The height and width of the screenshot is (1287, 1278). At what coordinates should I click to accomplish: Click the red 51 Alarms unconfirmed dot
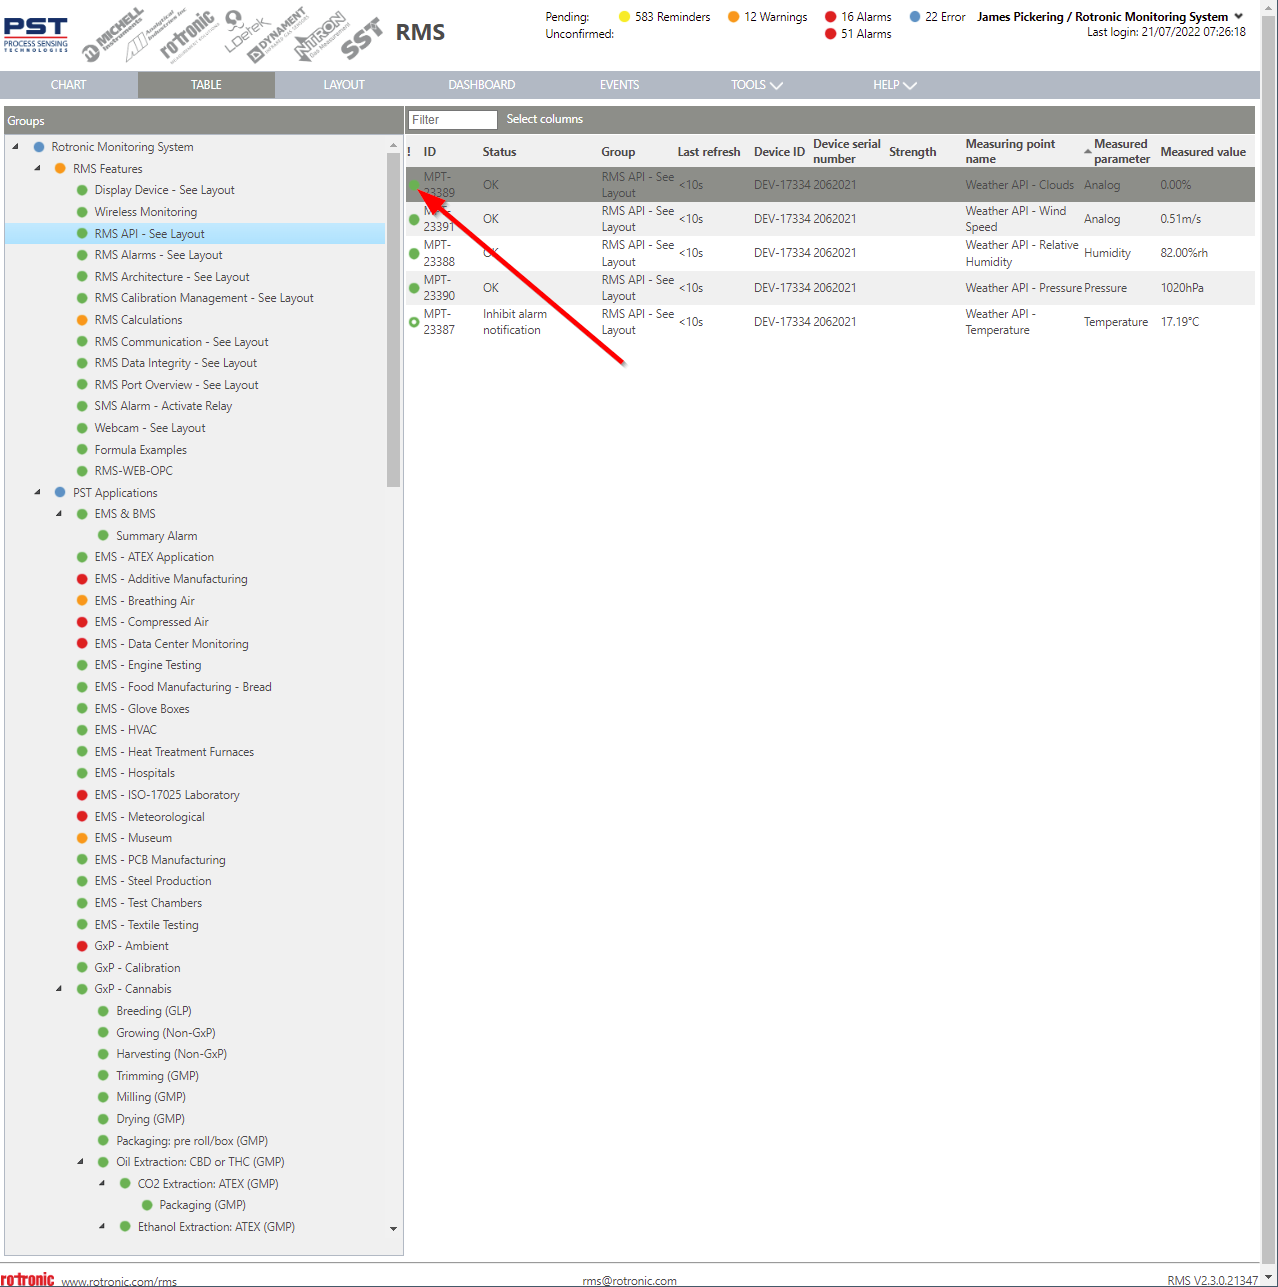(x=830, y=34)
